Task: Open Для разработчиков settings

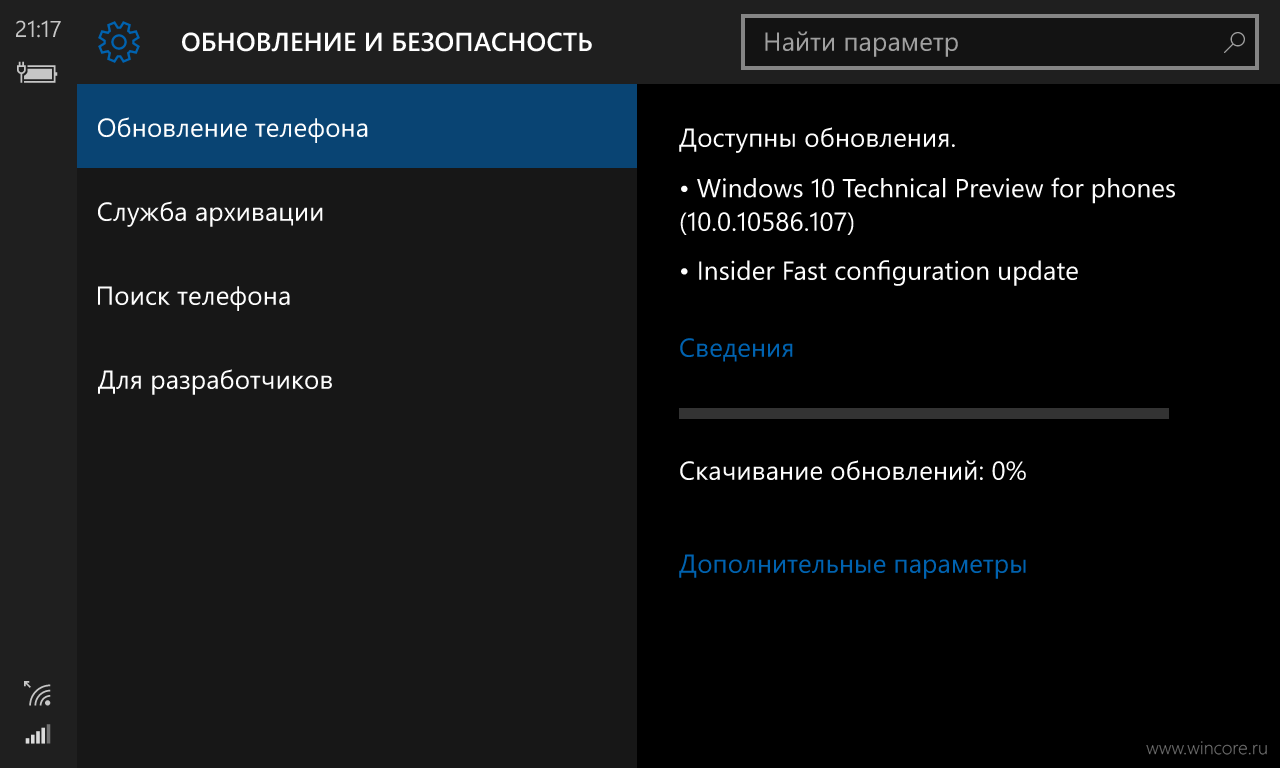Action: 357,380
